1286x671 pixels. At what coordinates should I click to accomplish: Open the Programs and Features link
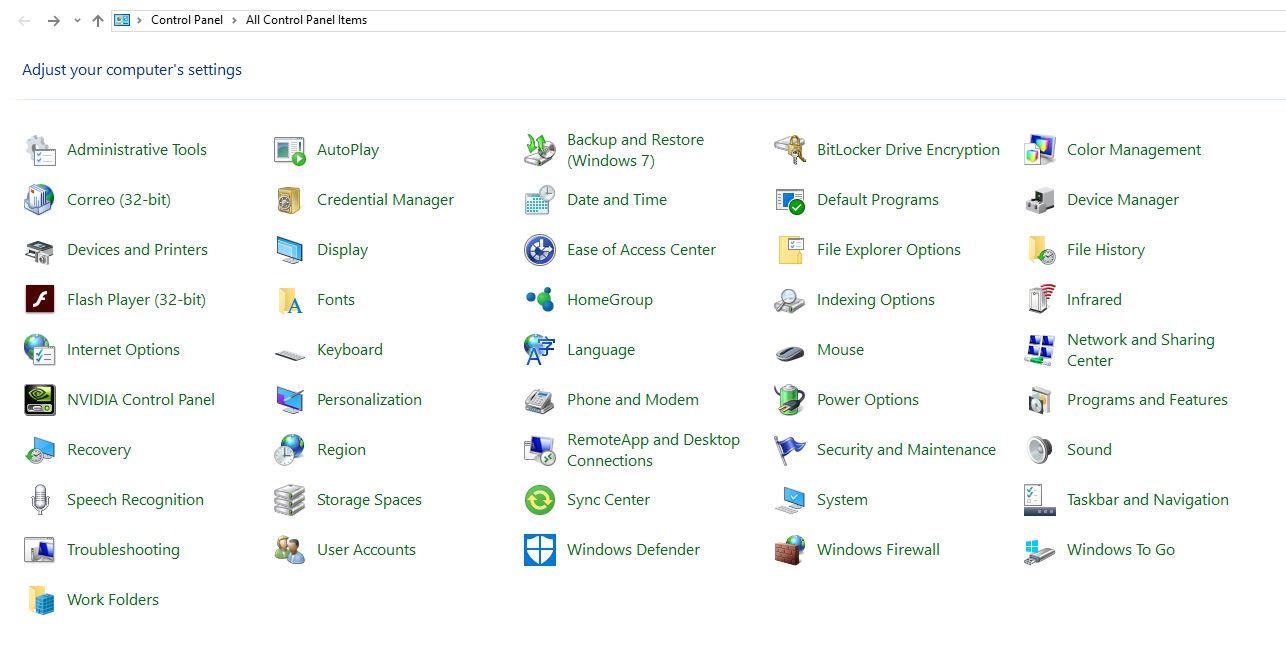coord(1146,400)
